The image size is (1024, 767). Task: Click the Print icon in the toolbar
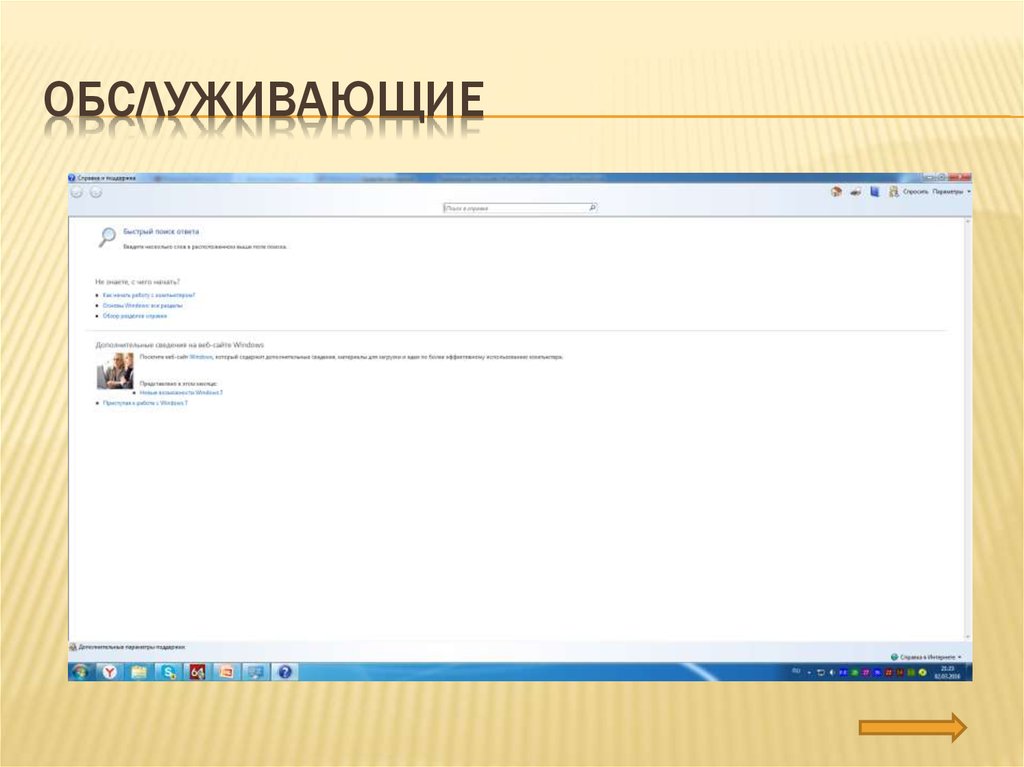(x=857, y=192)
